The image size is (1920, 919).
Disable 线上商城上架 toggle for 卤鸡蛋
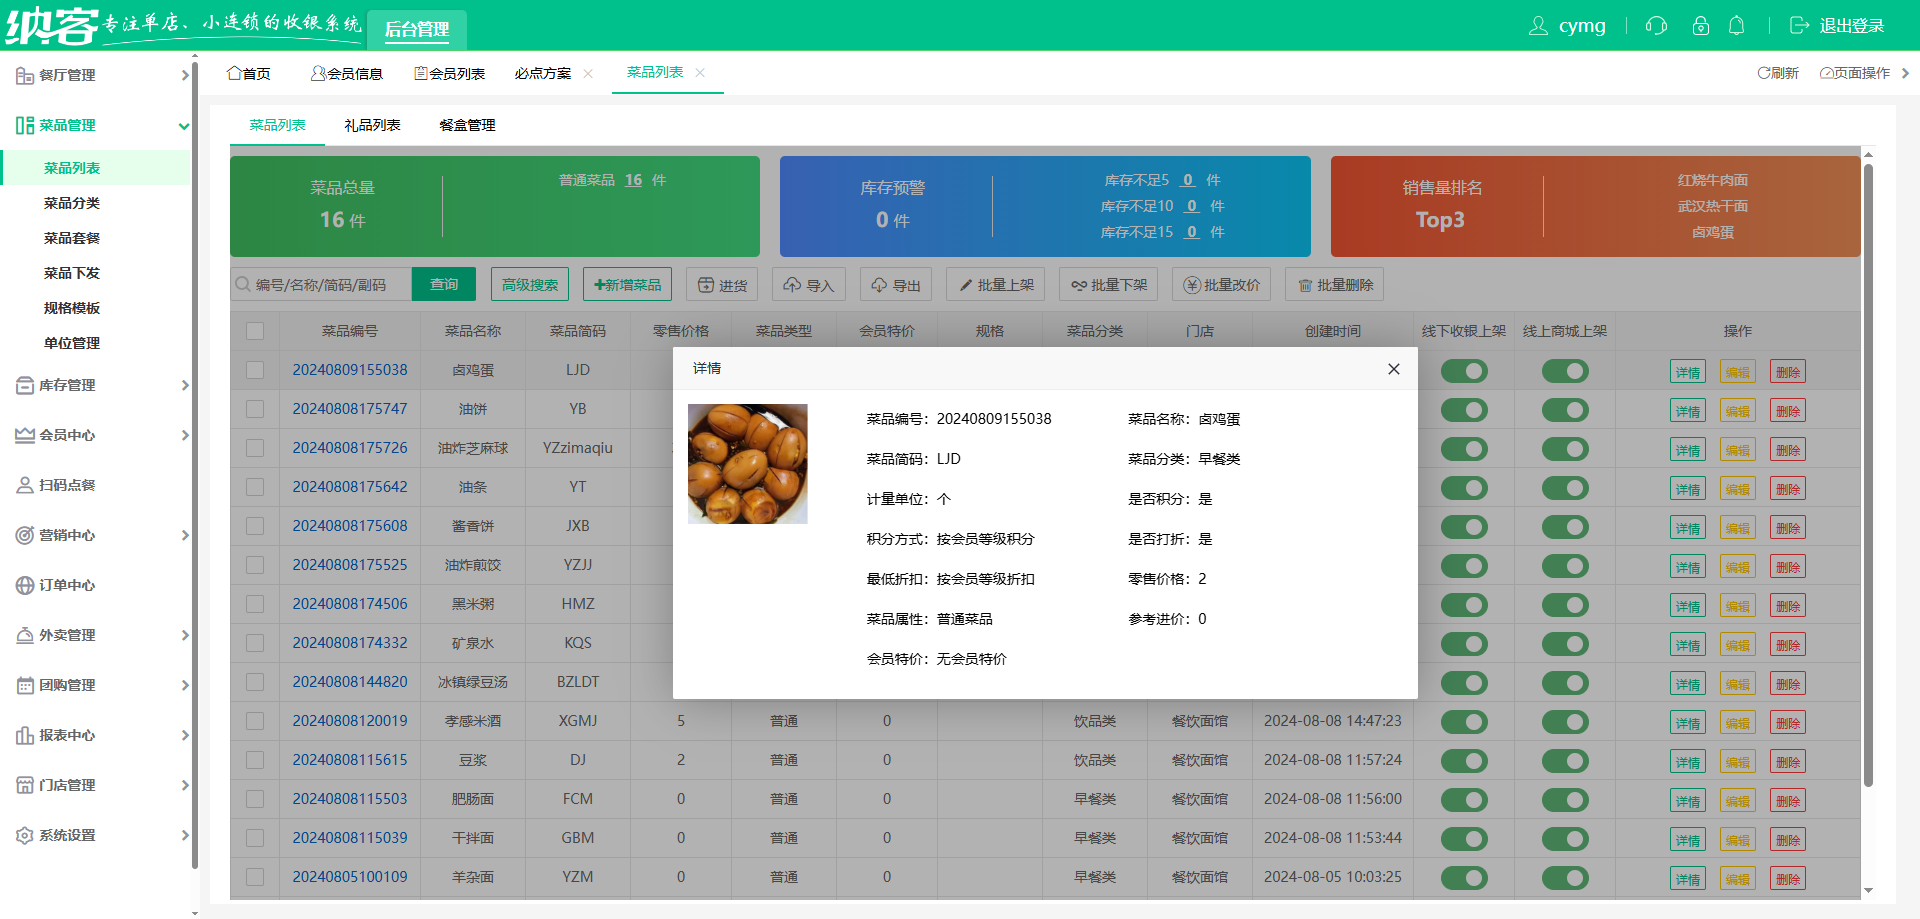click(x=1565, y=370)
